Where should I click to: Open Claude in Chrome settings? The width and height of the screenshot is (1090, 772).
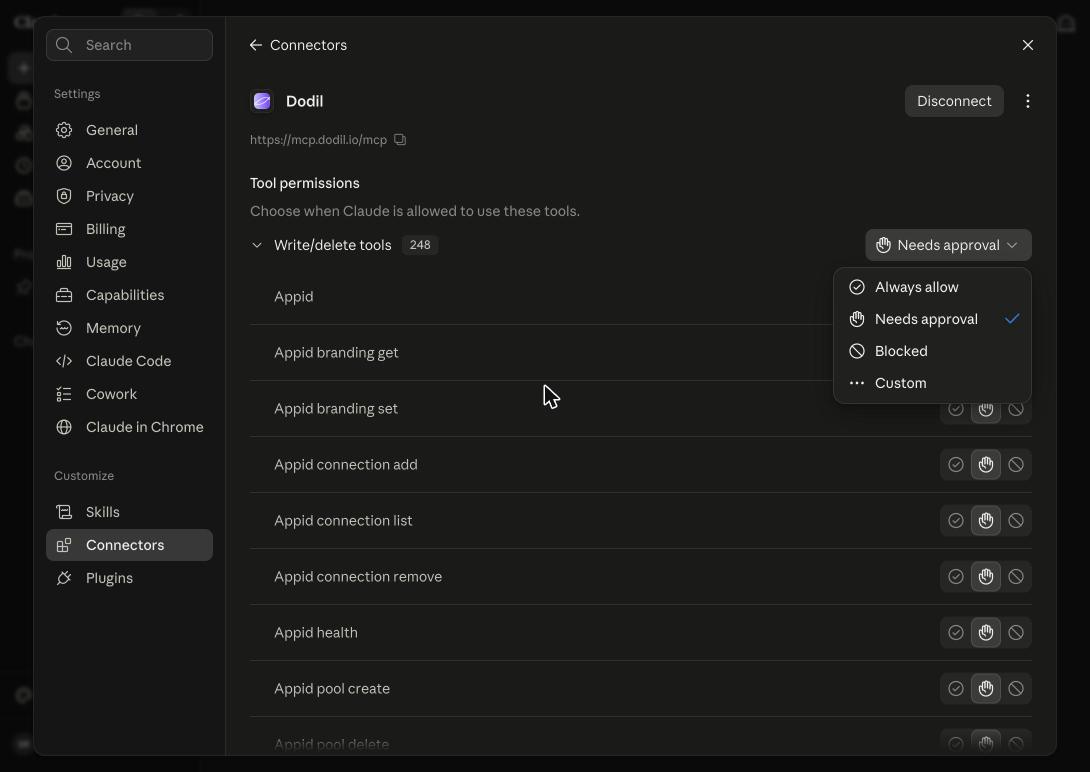tap(129, 427)
